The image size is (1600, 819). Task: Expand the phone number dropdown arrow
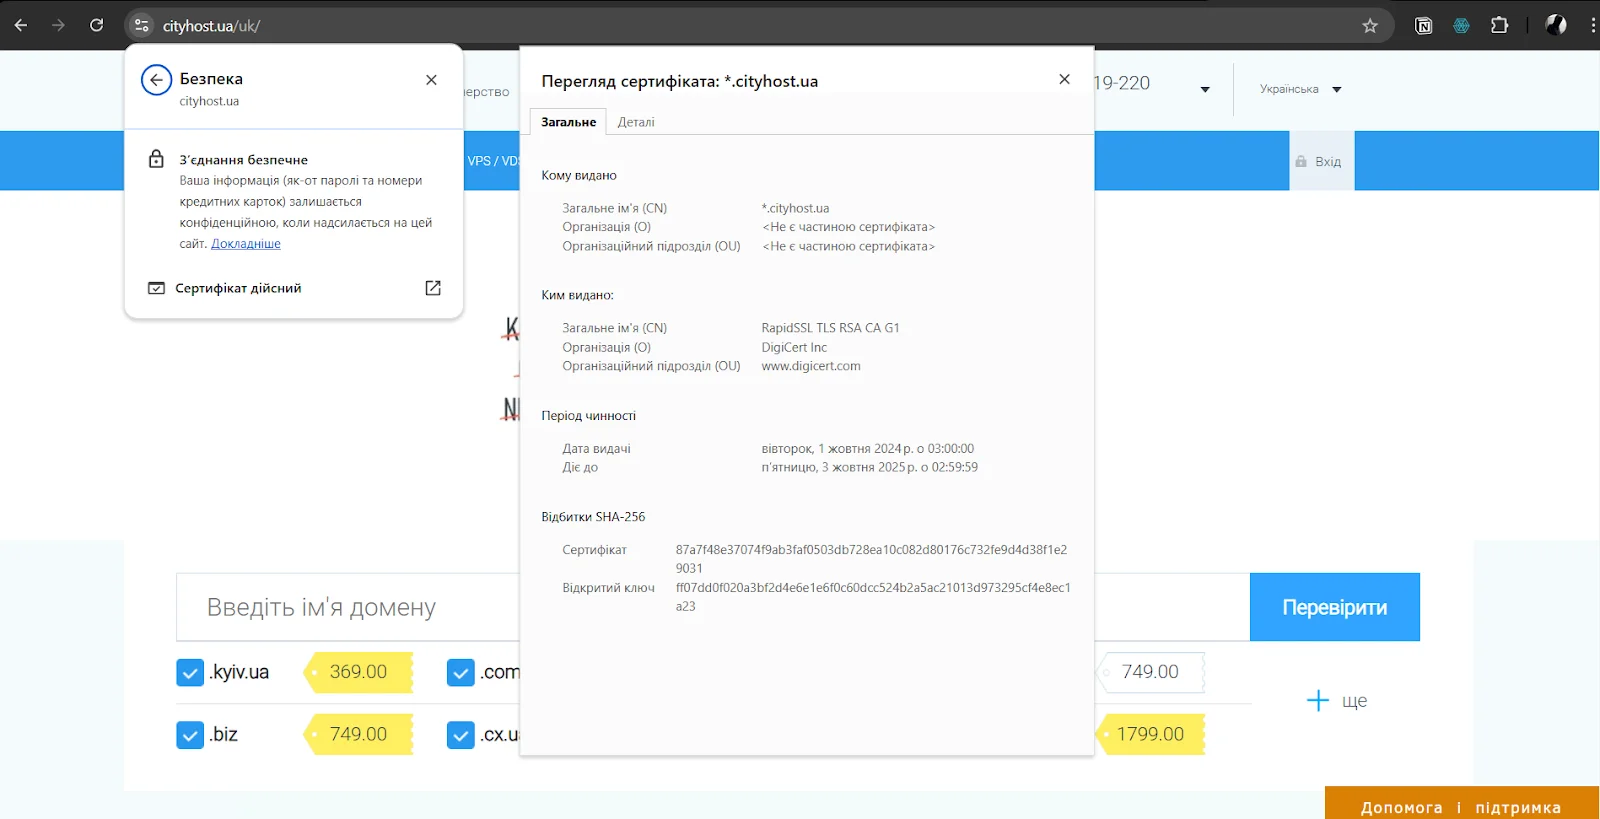[x=1205, y=89]
